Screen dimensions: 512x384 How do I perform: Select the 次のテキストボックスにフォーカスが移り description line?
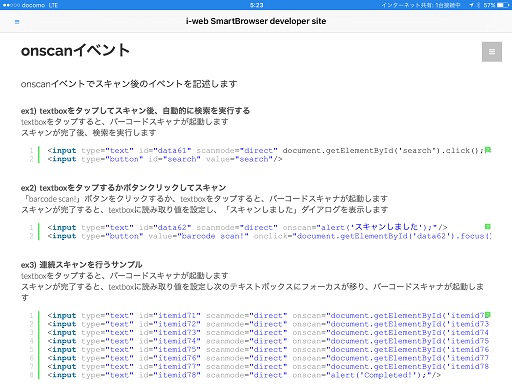tap(252, 292)
